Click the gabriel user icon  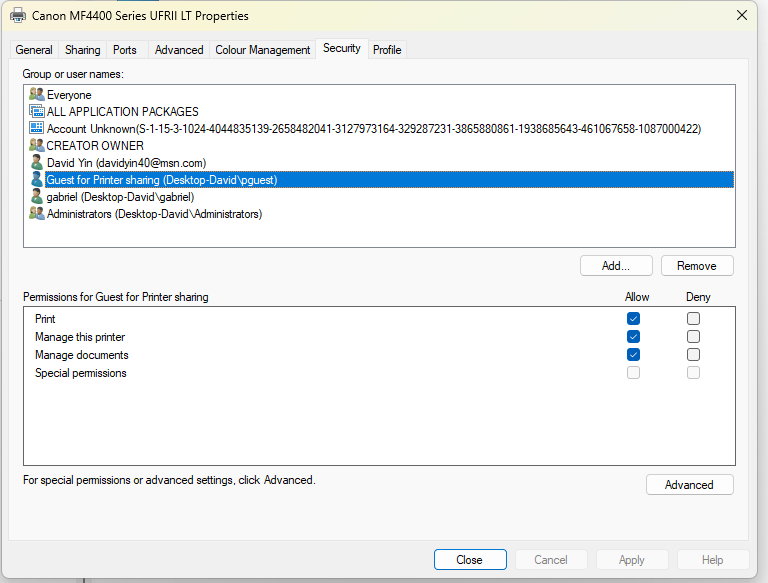[x=37, y=196]
